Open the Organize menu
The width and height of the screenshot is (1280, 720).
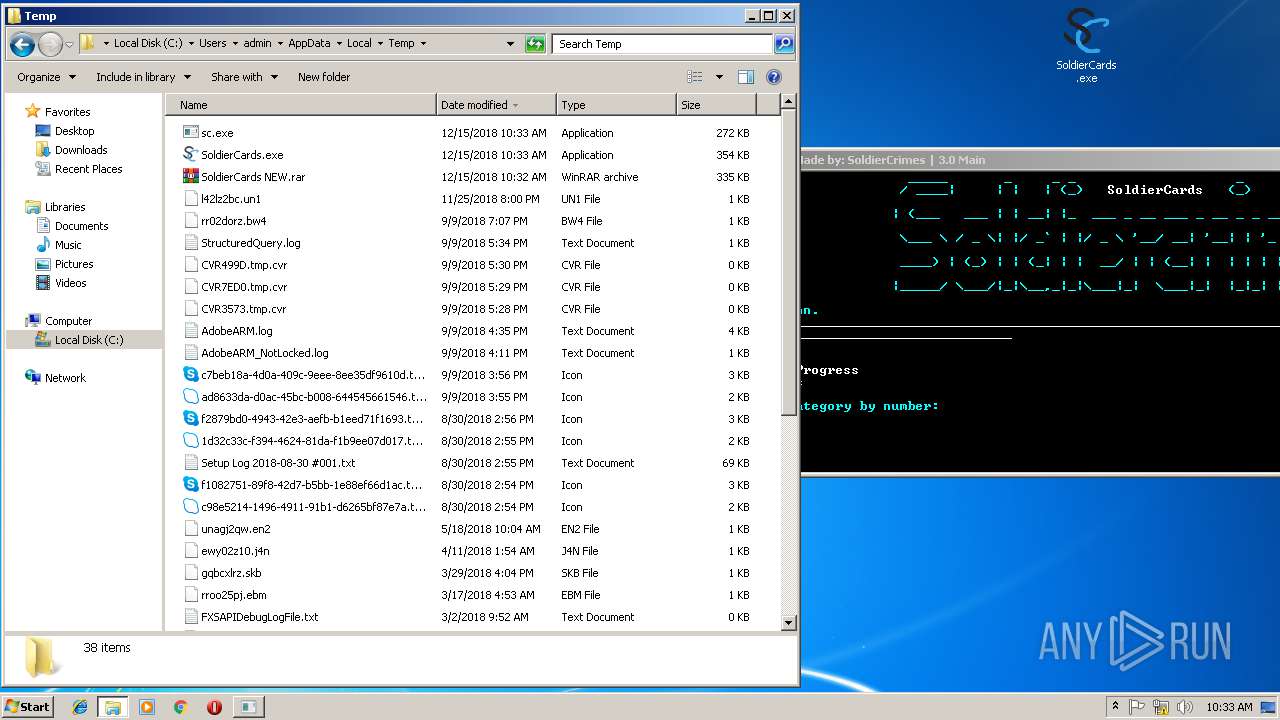(x=46, y=77)
